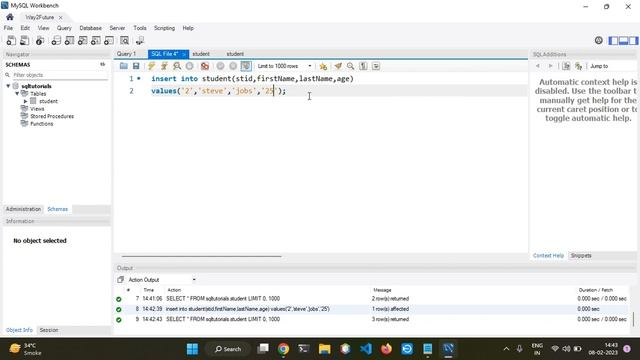This screenshot has height=360, width=640.
Task: Execute statement under cursor icon
Action: click(x=164, y=66)
